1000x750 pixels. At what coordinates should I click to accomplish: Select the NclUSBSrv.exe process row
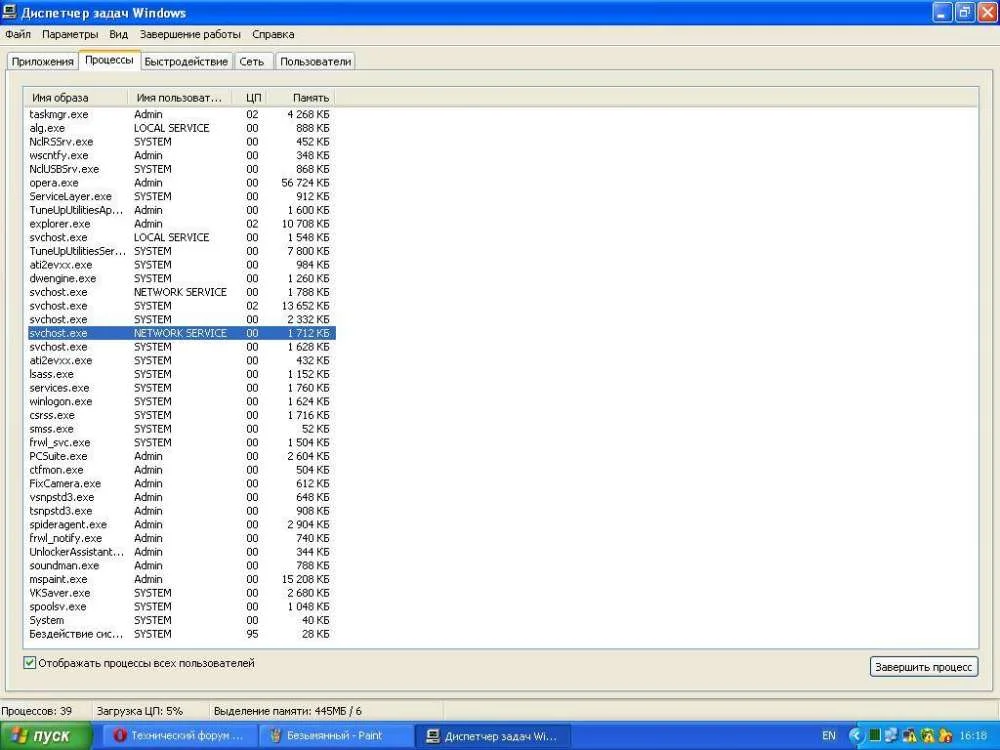point(181,169)
